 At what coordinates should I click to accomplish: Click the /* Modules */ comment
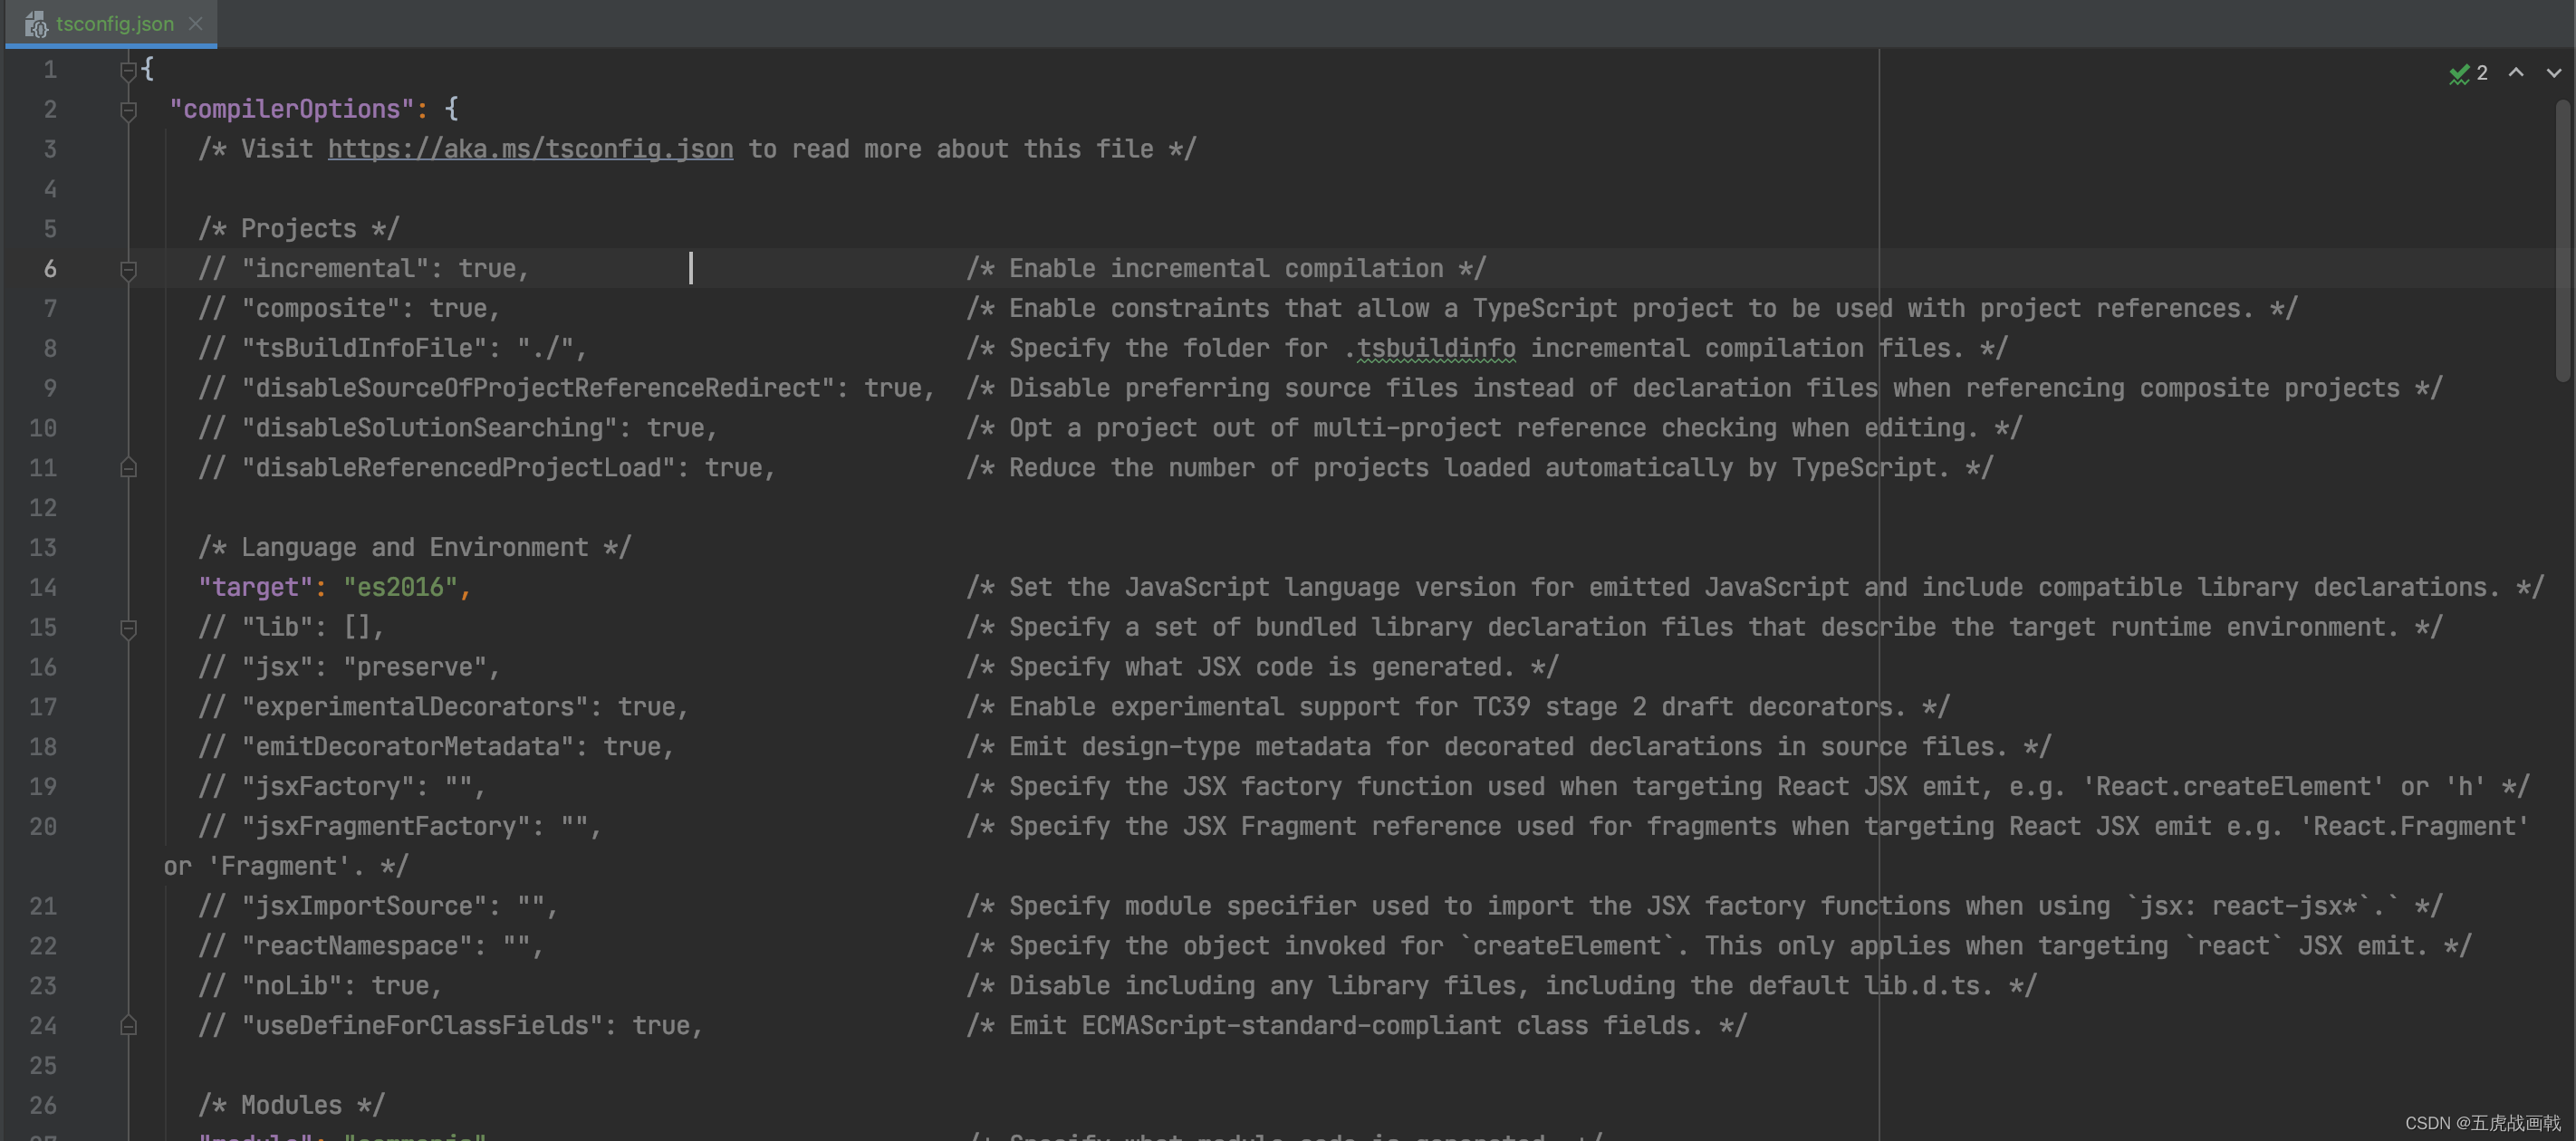click(291, 1105)
